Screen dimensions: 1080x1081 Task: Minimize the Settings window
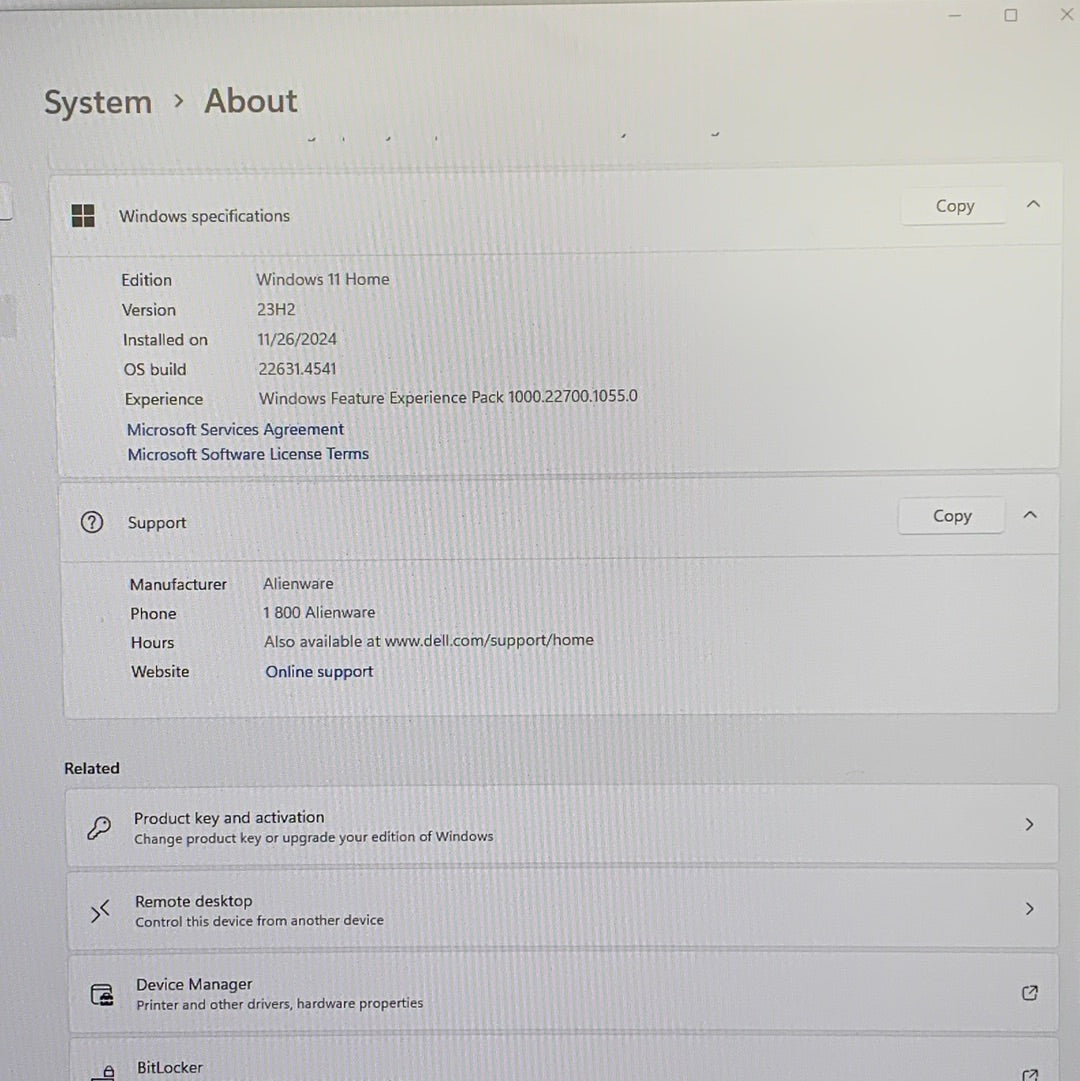point(955,15)
